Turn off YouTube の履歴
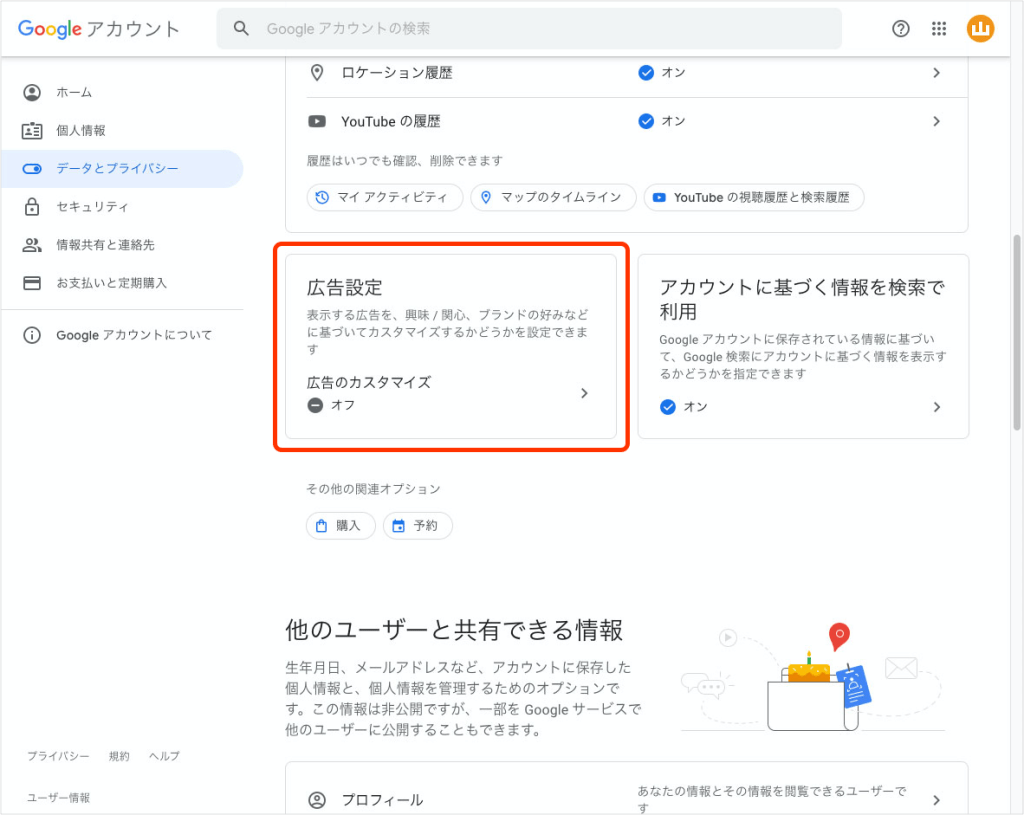1024x815 pixels. (644, 121)
